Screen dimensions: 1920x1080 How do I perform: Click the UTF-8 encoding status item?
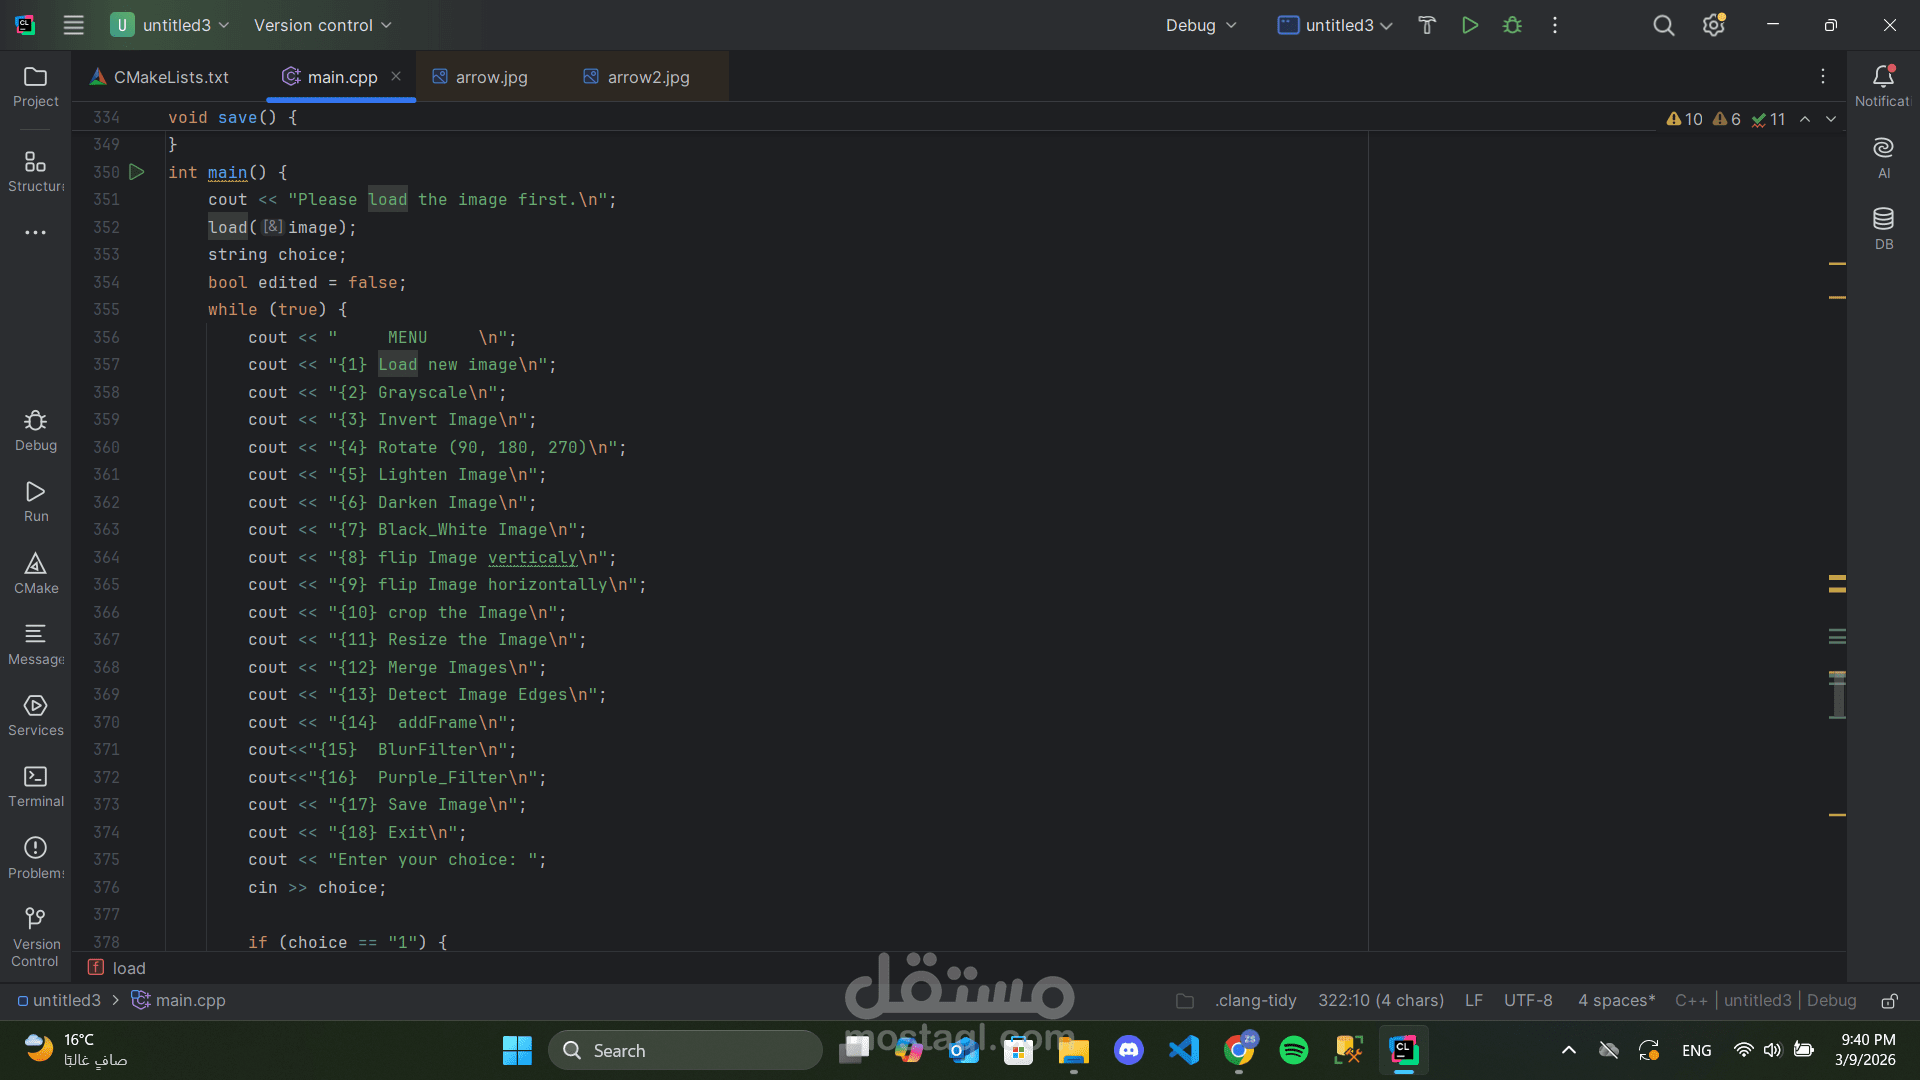[x=1528, y=1001]
